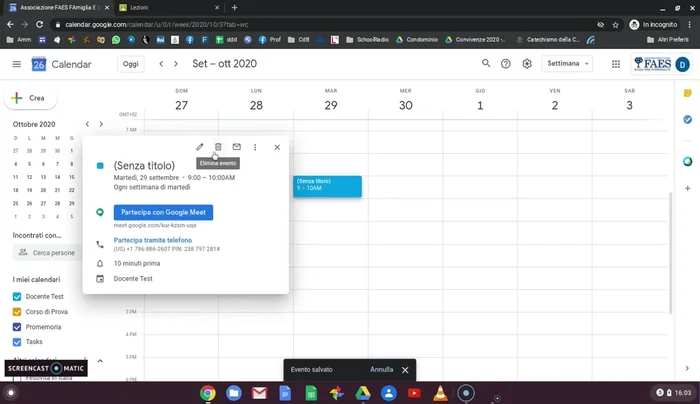Open the Chrome three-dot menu
The image size is (700, 404).
[x=690, y=25]
